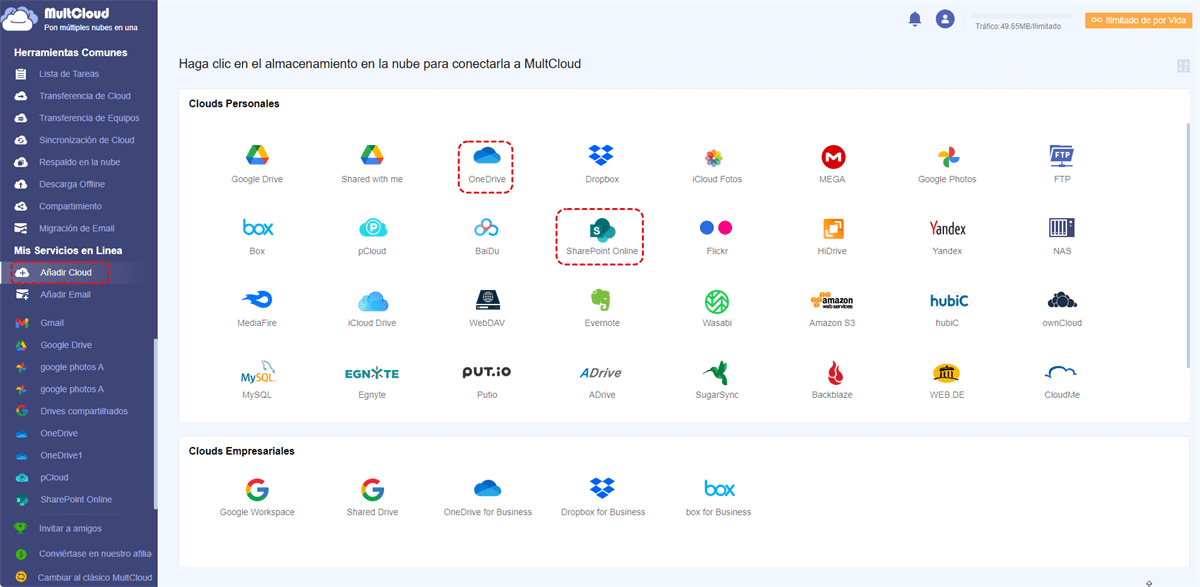Add Amazon S3 storage
The height and width of the screenshot is (587, 1200).
[833, 300]
